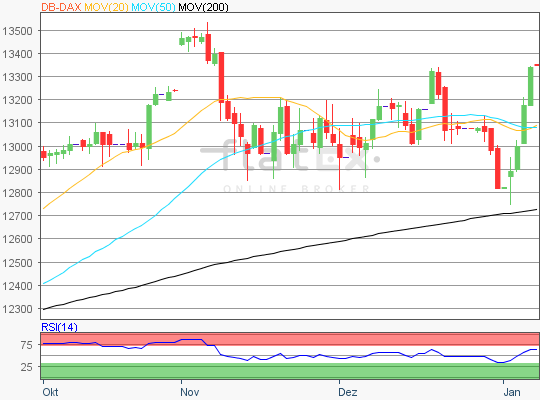Click the Dez month axis label
The width and height of the screenshot is (540, 400).
[x=347, y=392]
